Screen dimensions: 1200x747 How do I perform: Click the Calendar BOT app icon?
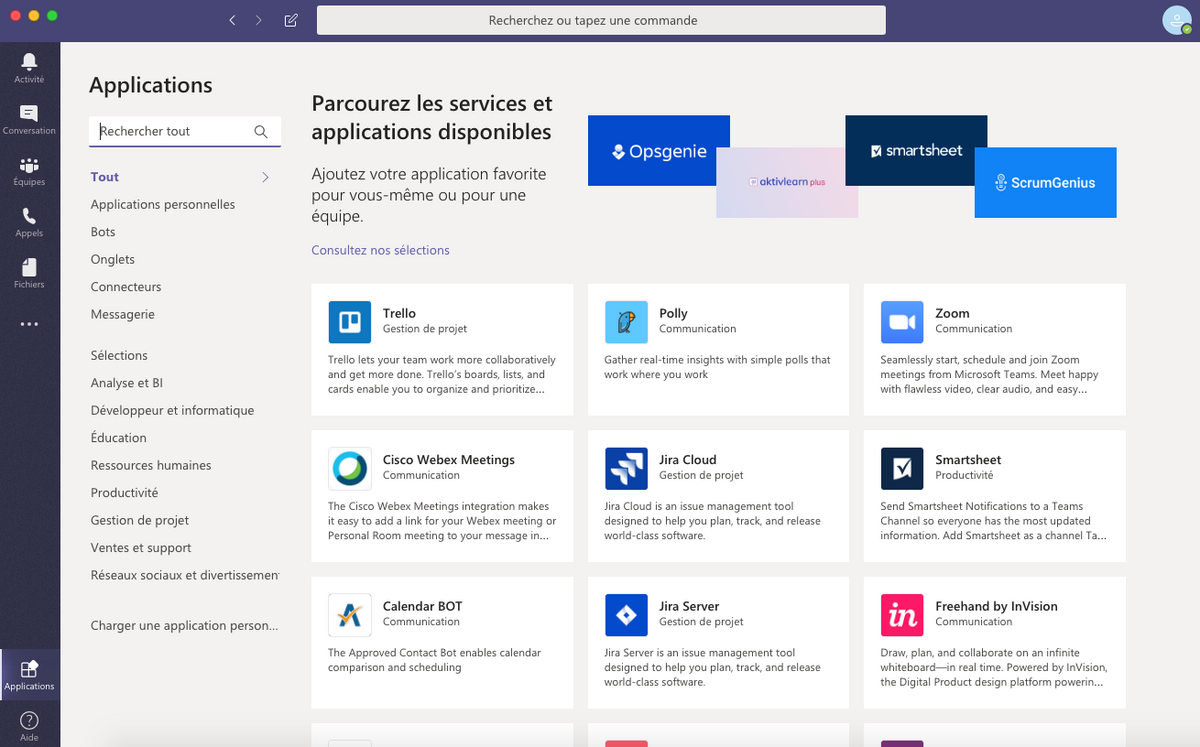click(349, 615)
